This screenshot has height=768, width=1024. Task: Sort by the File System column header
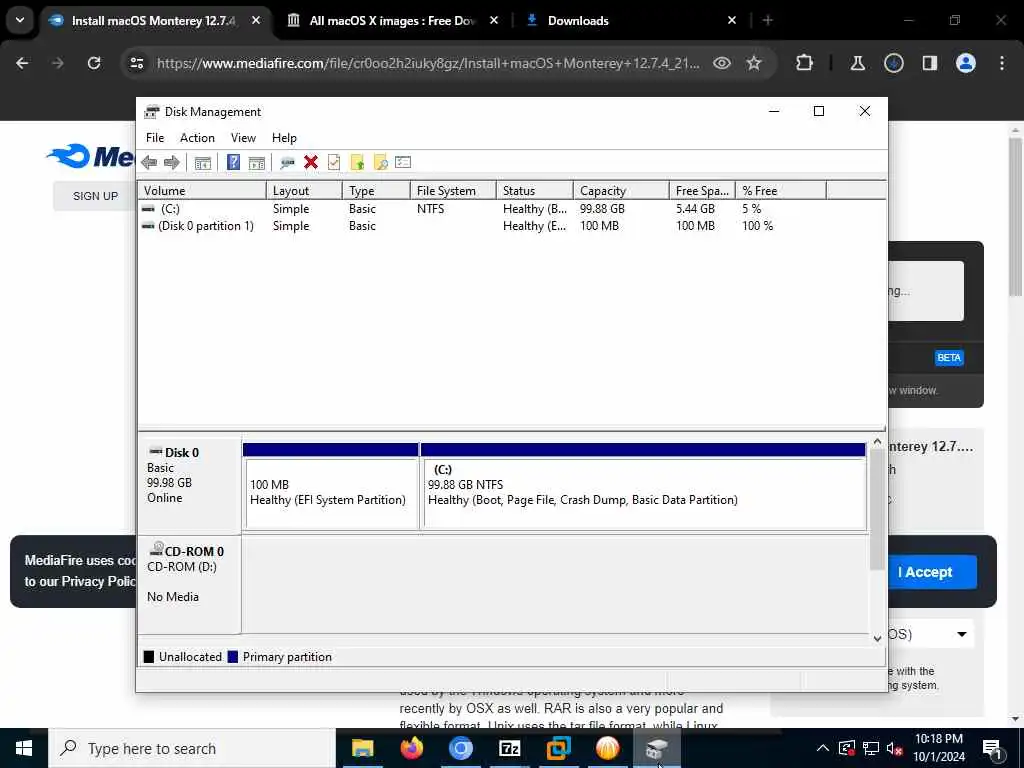coord(453,191)
